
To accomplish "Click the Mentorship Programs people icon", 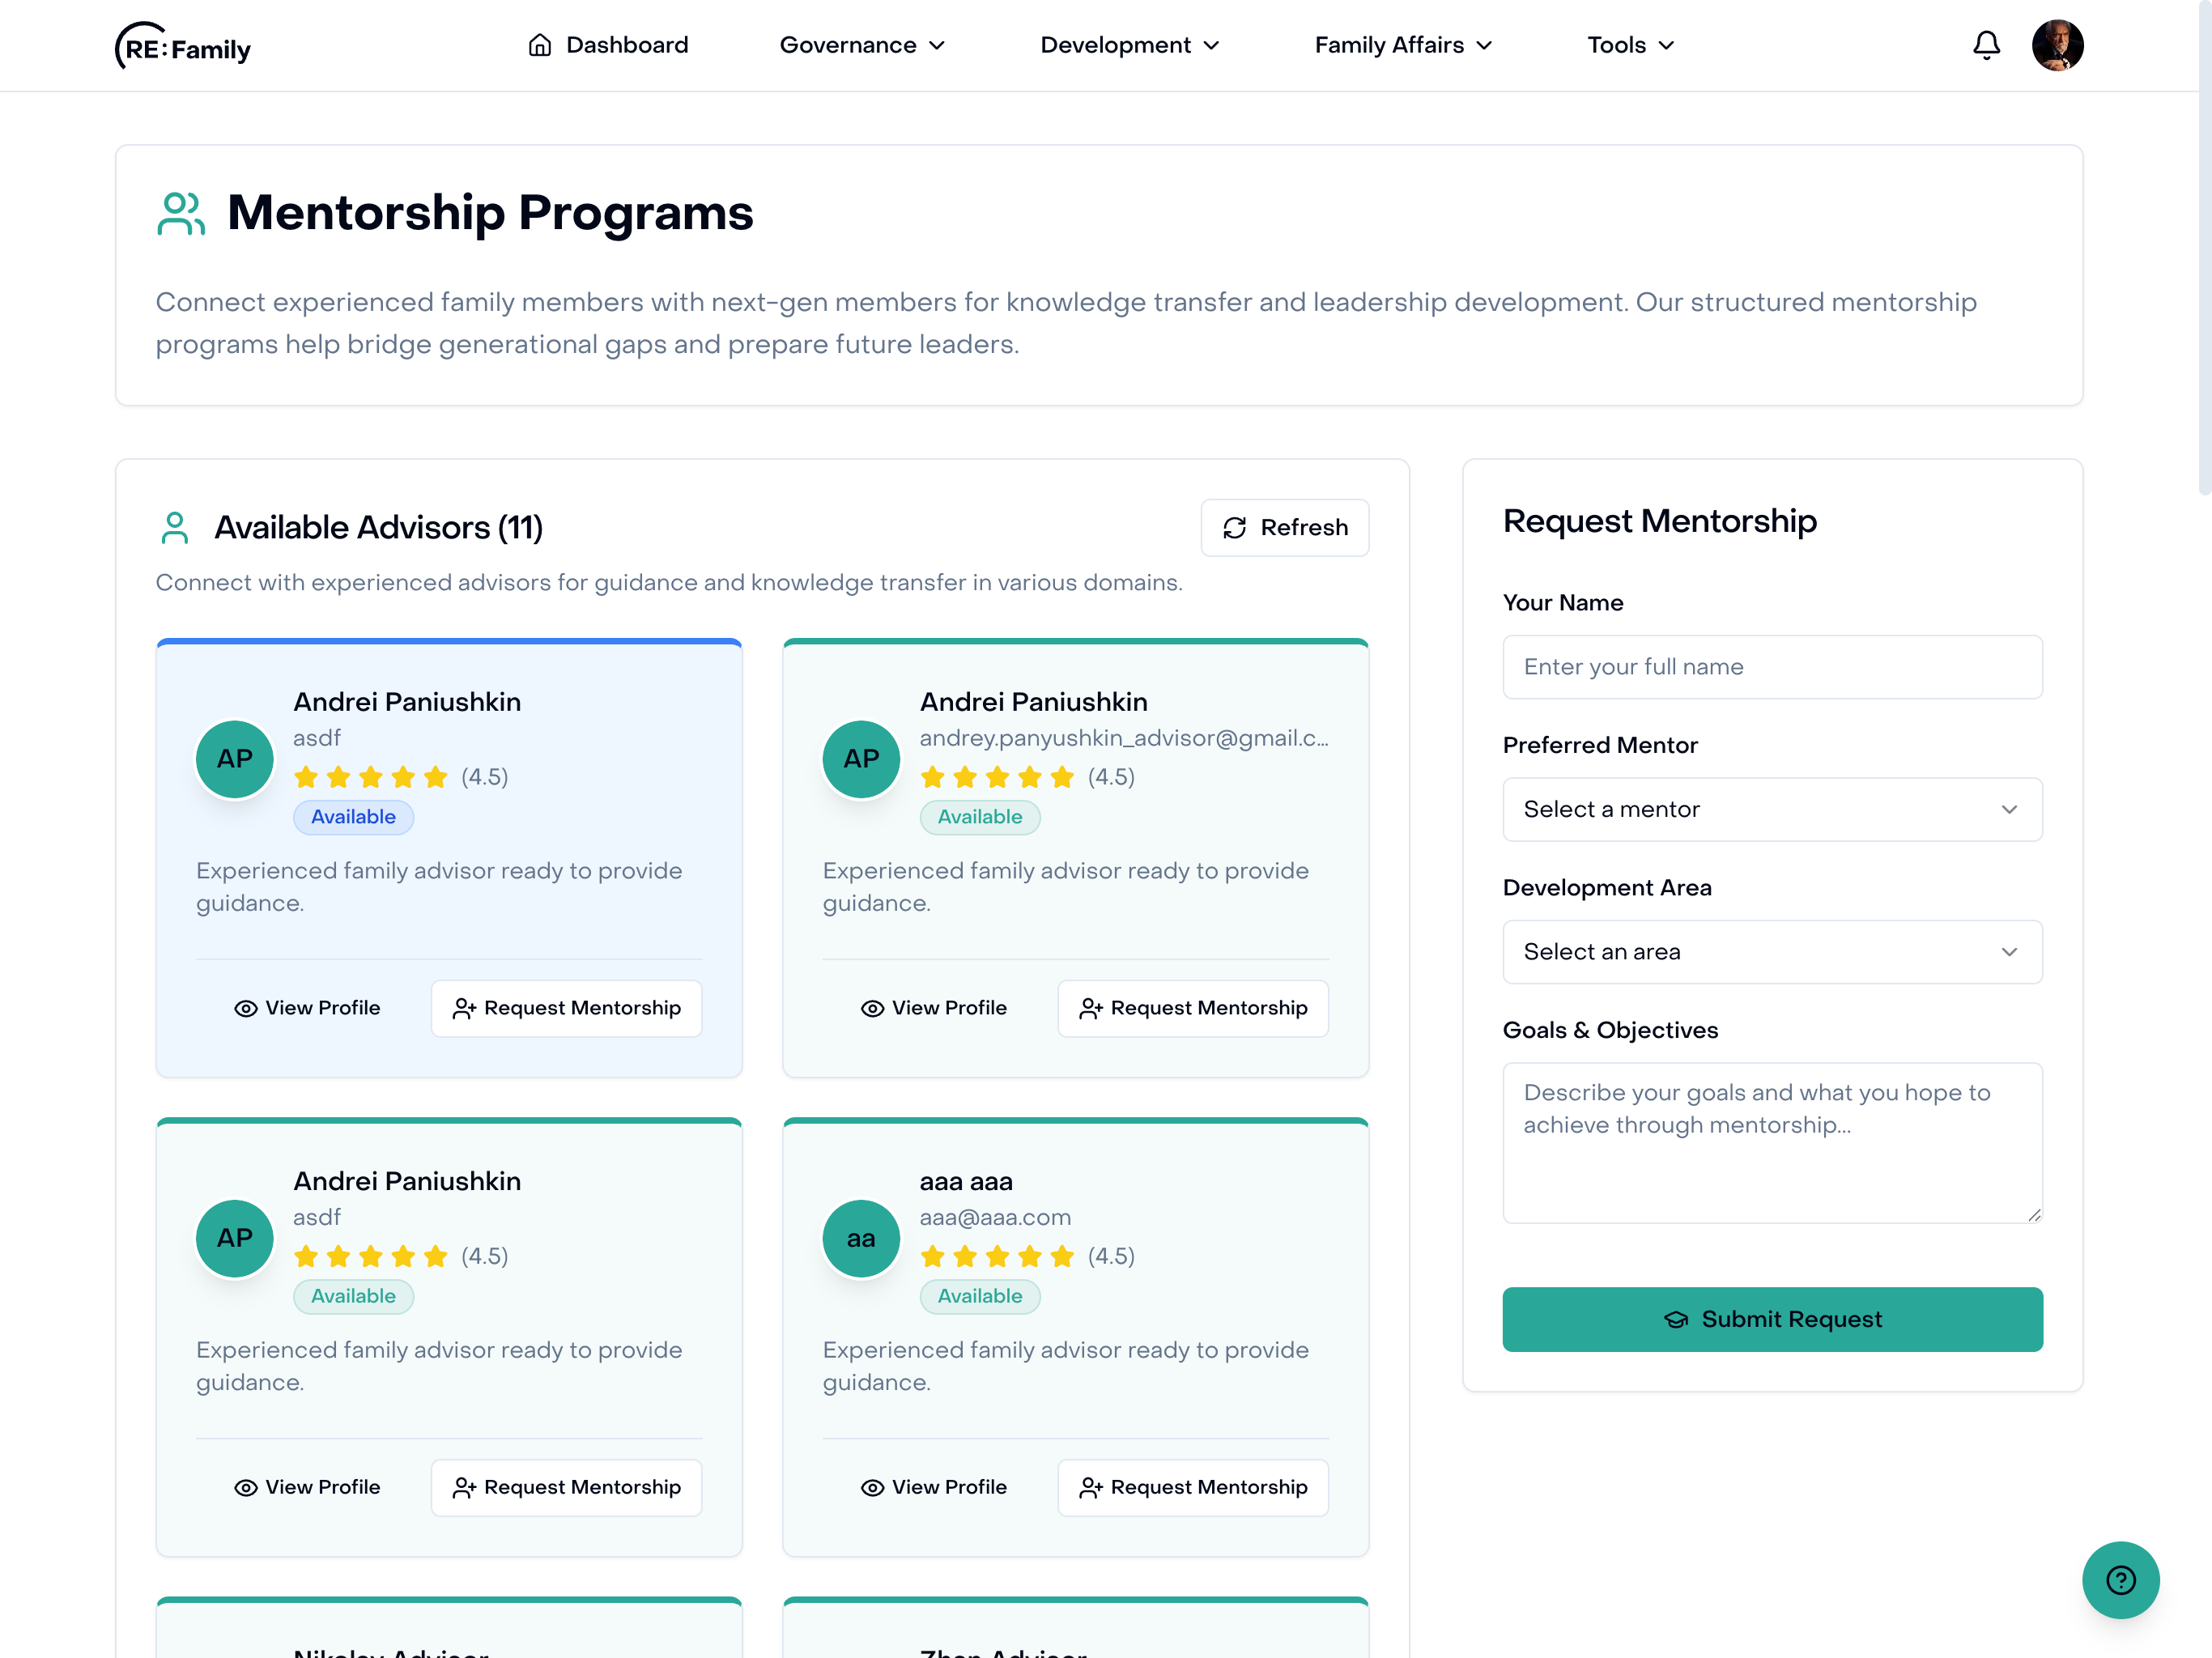I will tap(181, 213).
